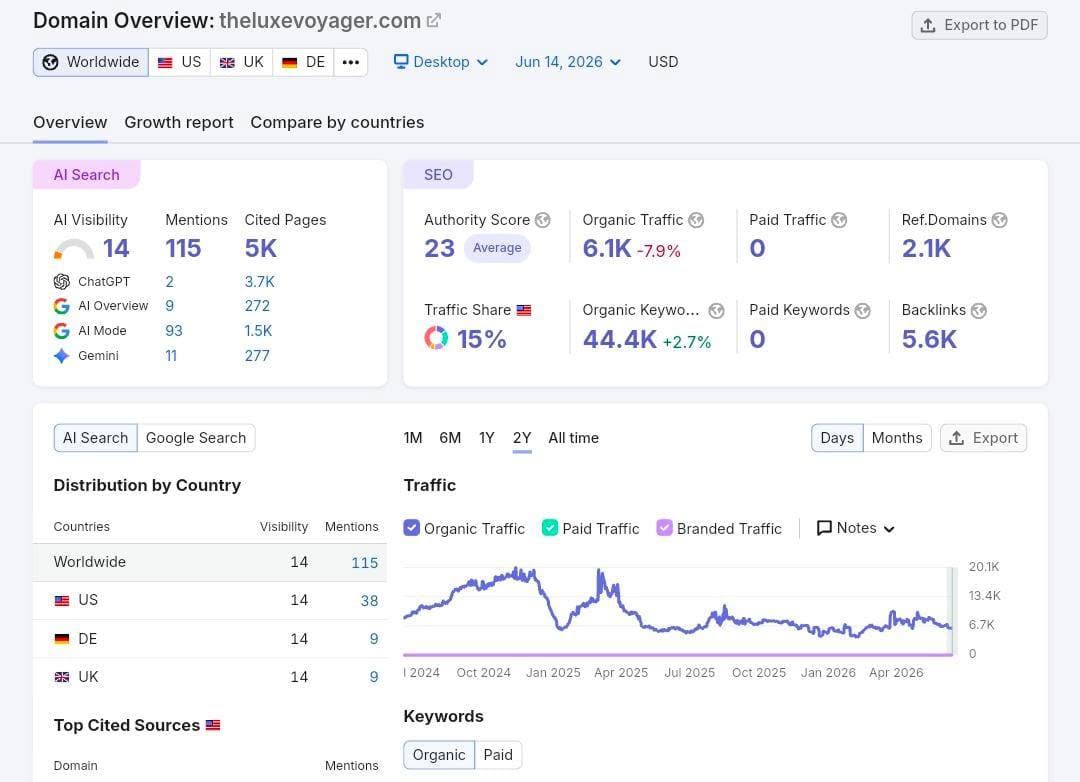
Task: Select the DE region button
Action: 303,62
